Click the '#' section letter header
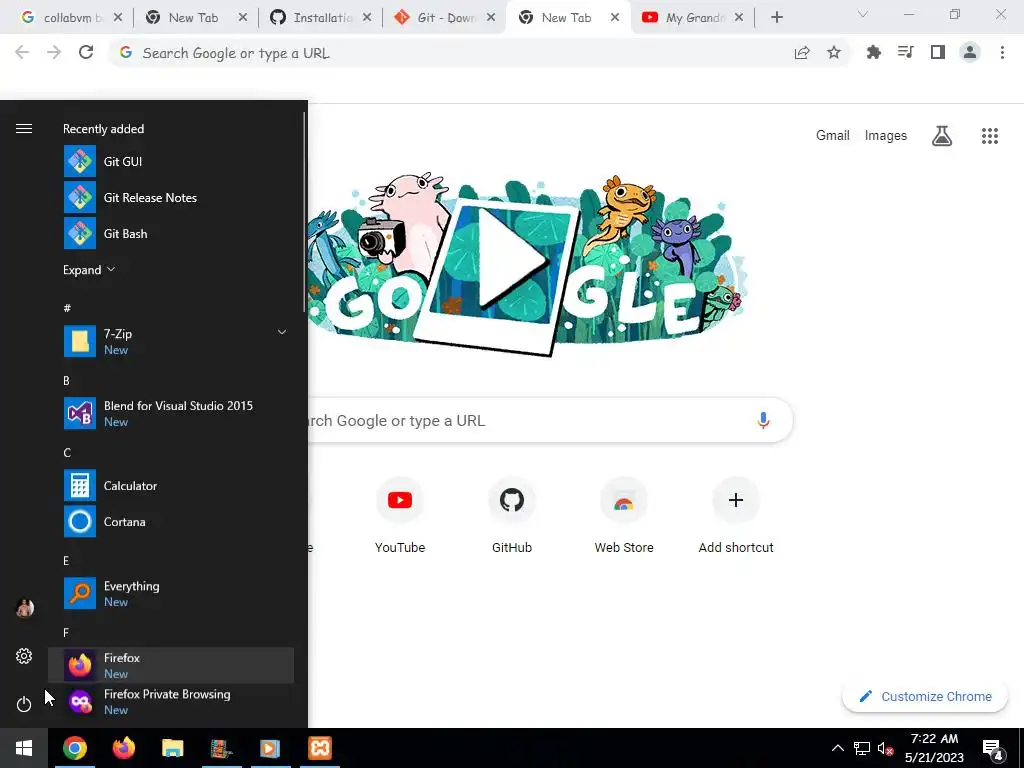 pos(67,308)
